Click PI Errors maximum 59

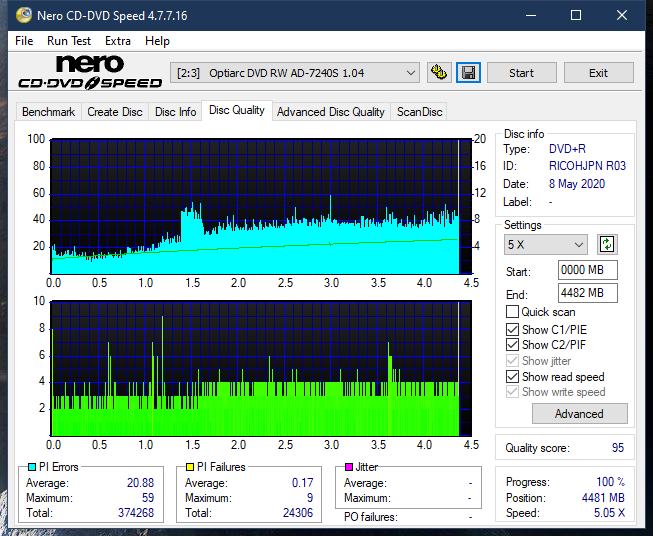point(148,498)
